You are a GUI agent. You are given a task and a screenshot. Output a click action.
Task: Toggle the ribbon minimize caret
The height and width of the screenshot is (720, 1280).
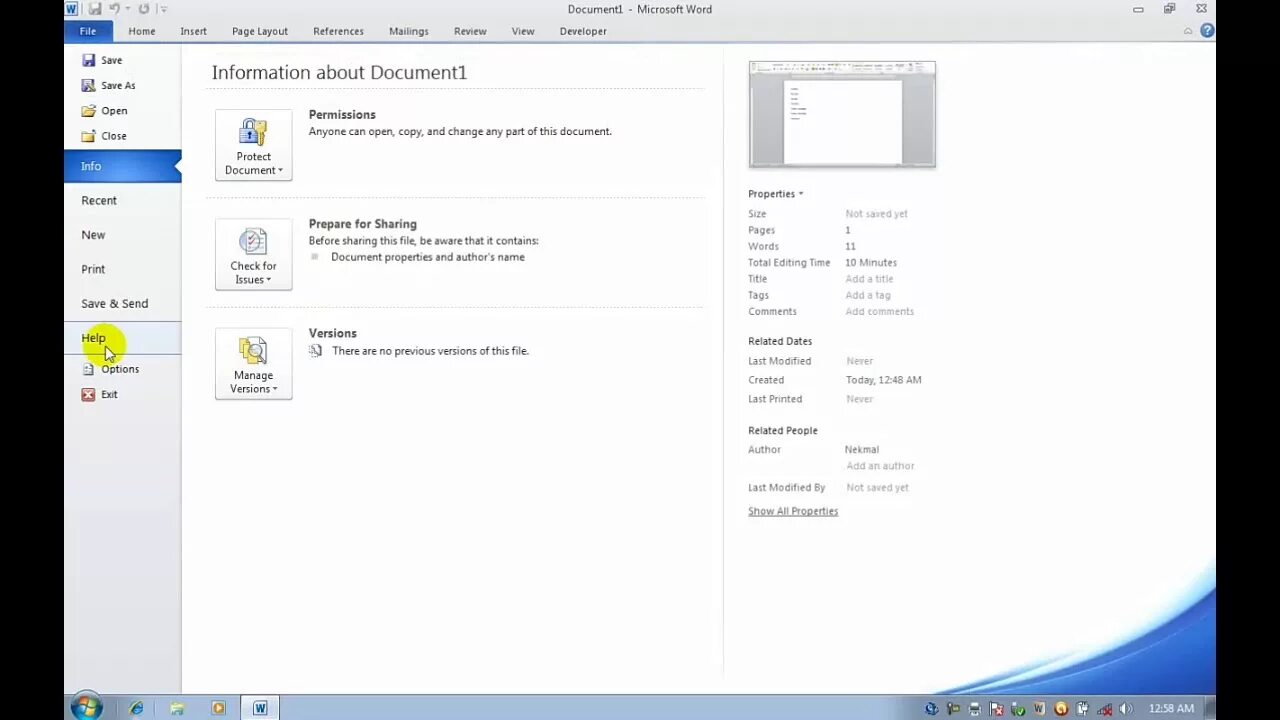pos(1188,31)
